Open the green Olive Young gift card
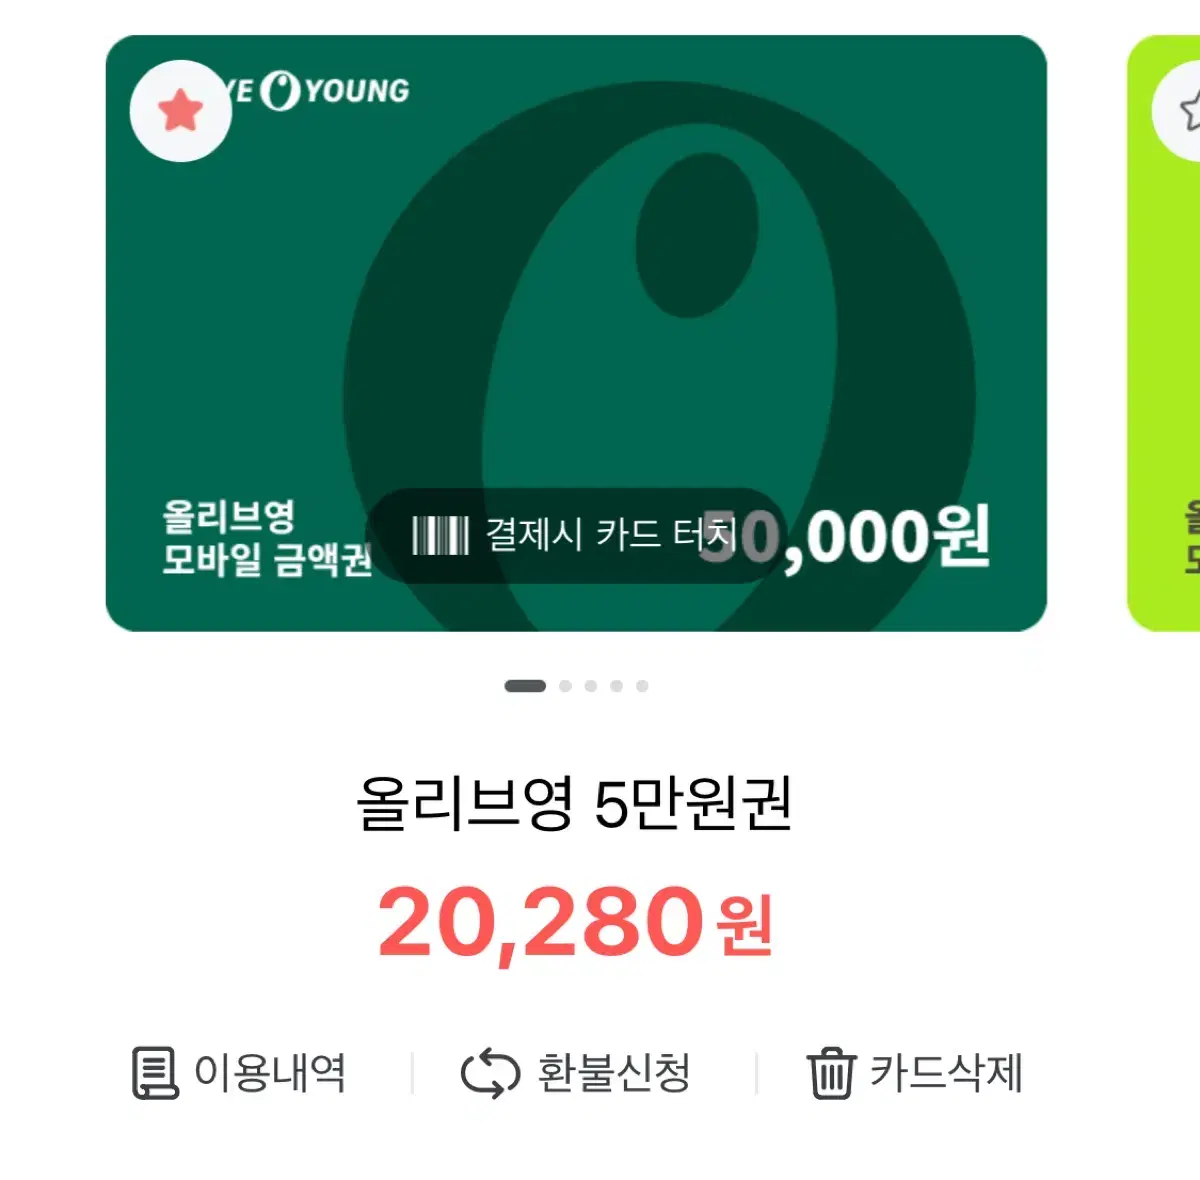This screenshot has height=1180, width=1200. point(576,333)
